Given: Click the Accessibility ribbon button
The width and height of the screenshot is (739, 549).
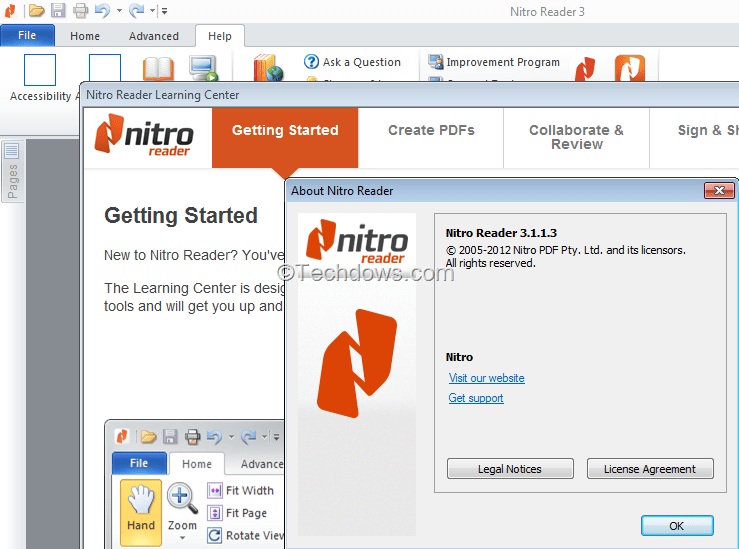Looking at the screenshot, I should point(40,78).
